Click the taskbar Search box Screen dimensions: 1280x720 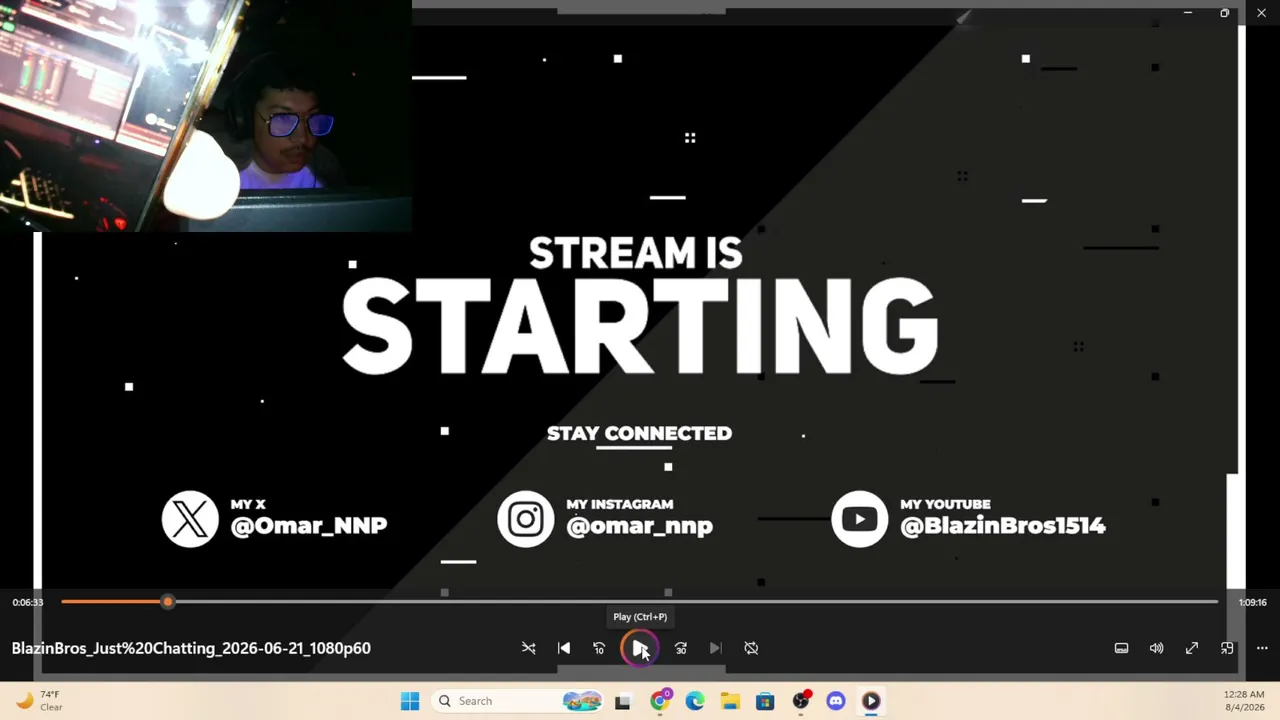(x=516, y=701)
